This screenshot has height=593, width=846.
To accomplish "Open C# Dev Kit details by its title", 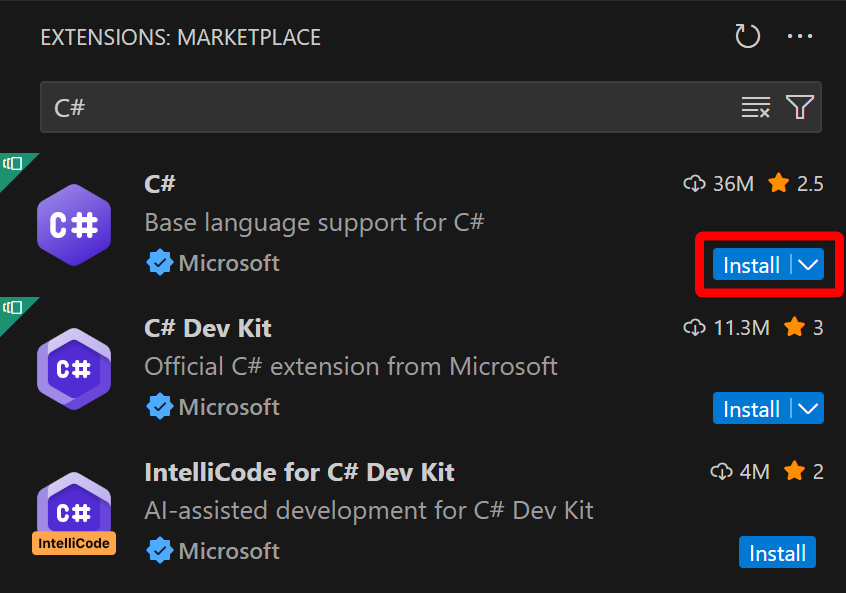I will pos(208,327).
